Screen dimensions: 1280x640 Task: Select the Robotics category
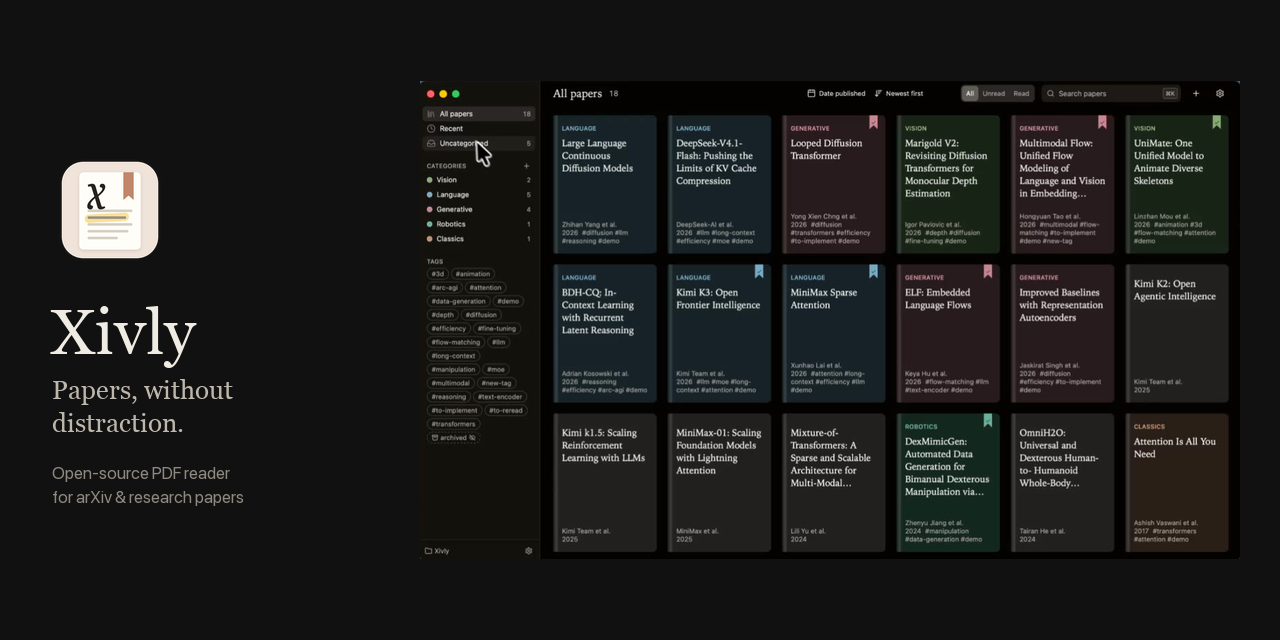479,224
